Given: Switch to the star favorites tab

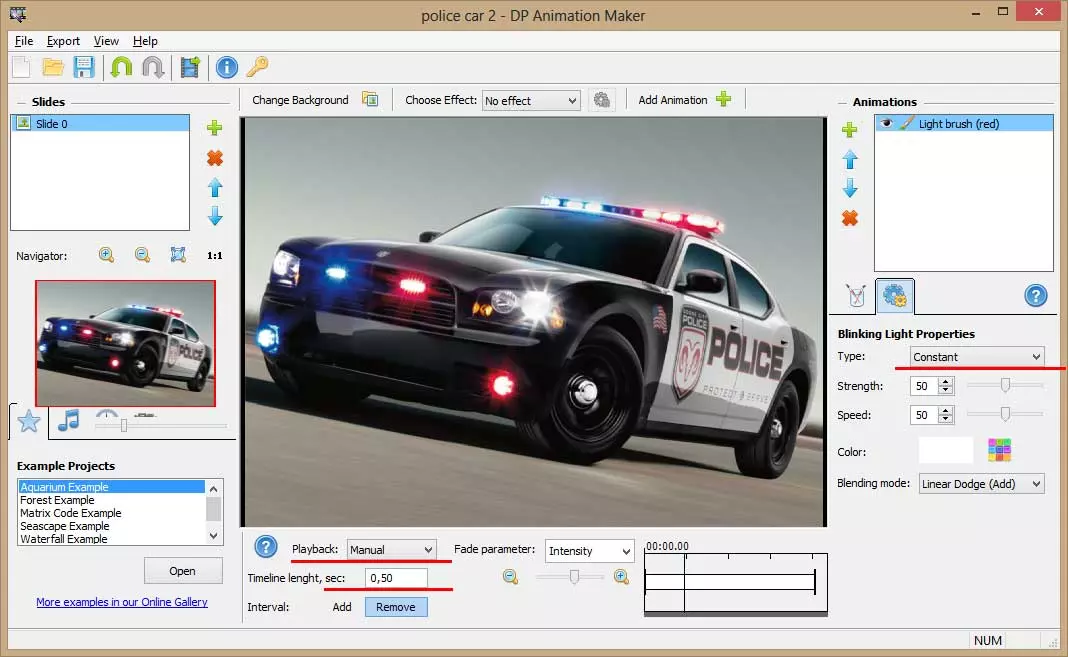Looking at the screenshot, I should point(29,421).
